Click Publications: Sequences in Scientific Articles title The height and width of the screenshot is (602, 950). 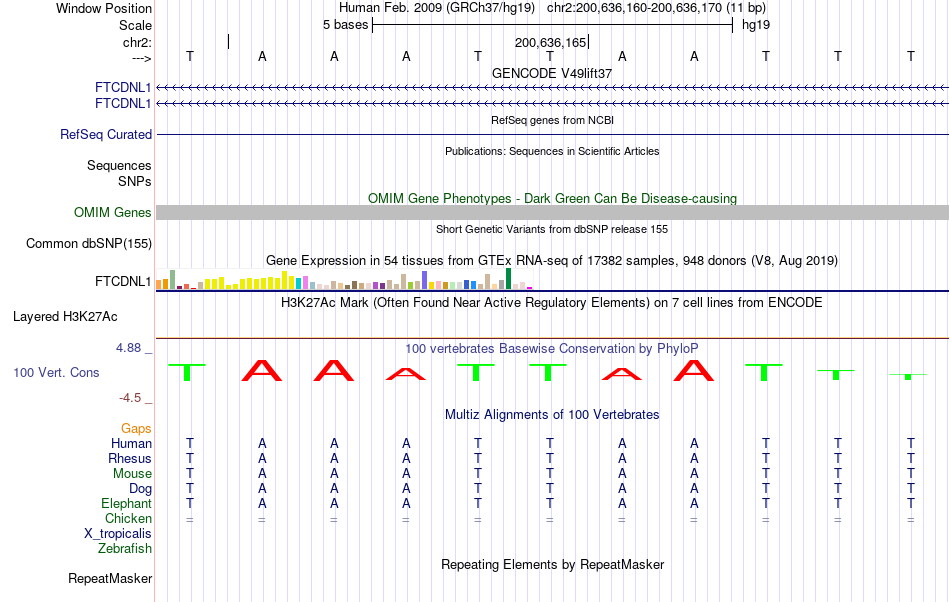tap(552, 151)
